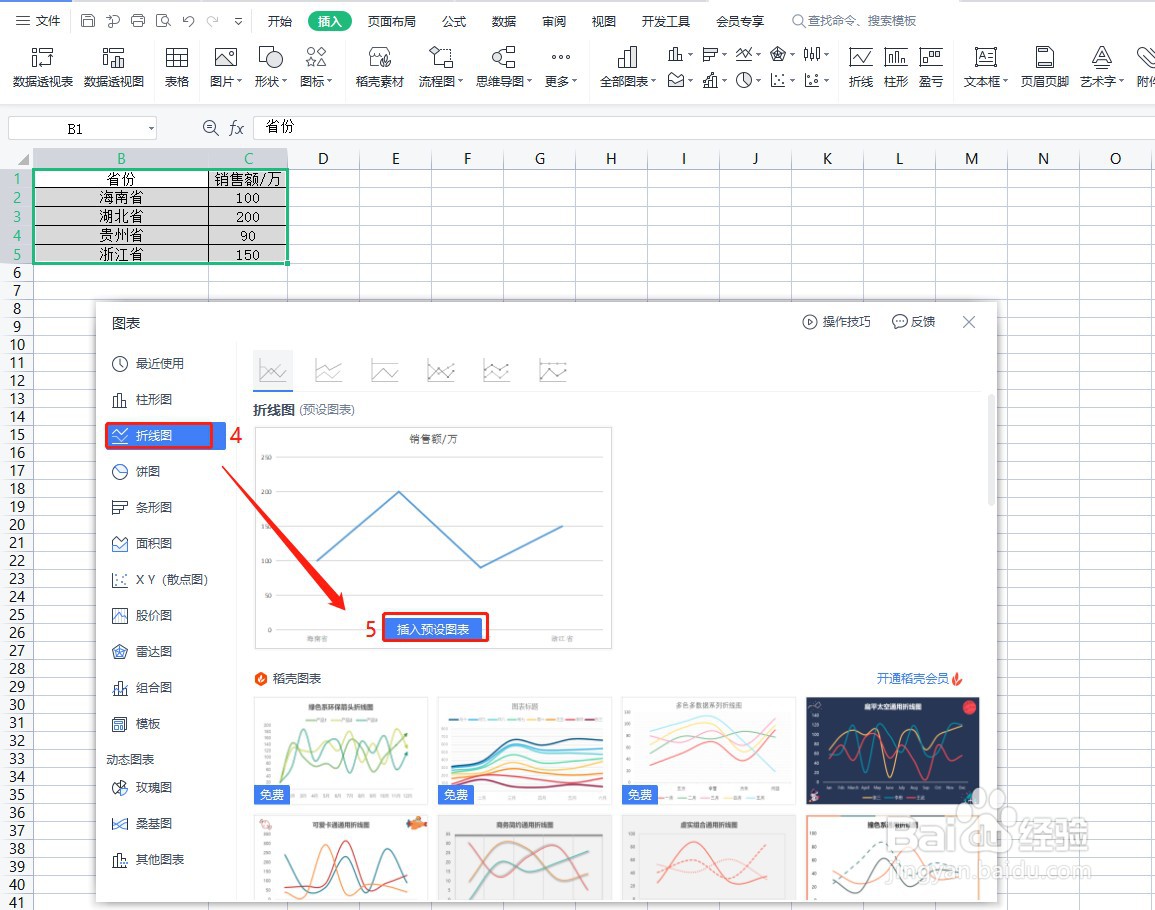
Task: Click 插入预设图表 button
Action: (433, 629)
